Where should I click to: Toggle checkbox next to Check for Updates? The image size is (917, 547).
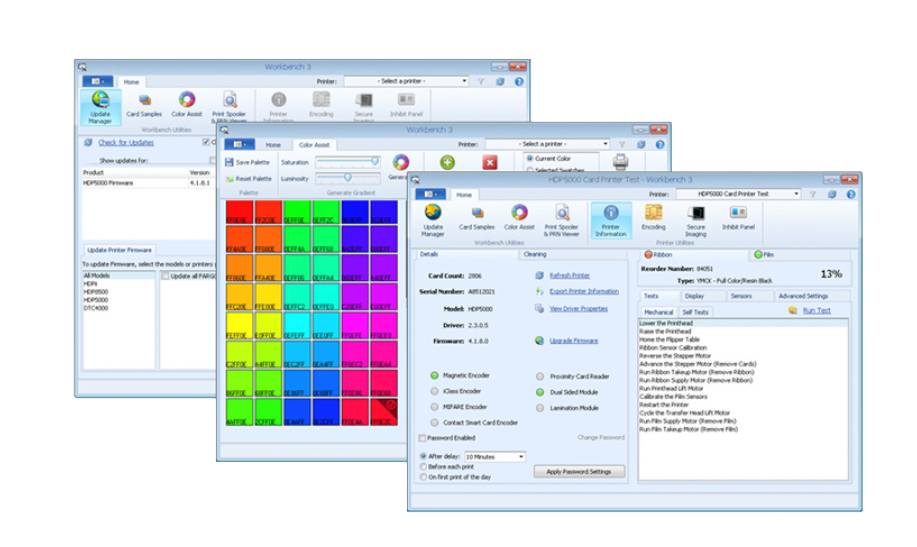206,142
